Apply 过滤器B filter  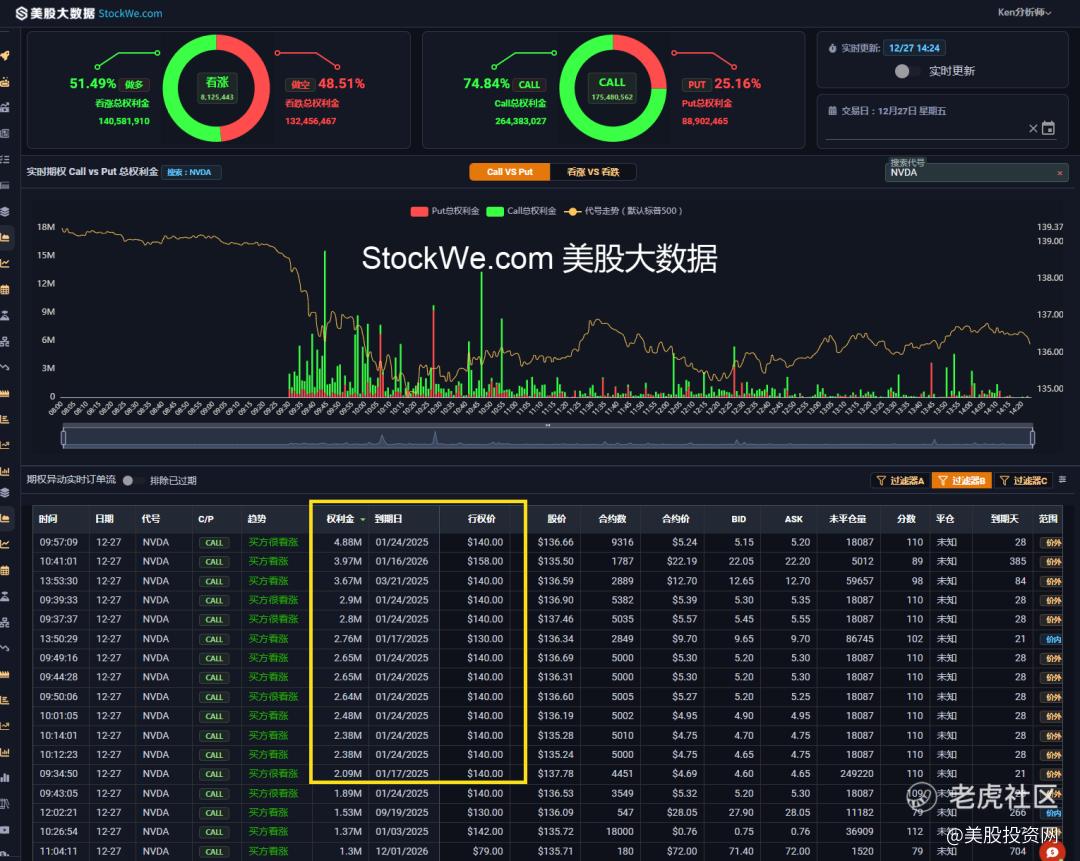pos(962,480)
